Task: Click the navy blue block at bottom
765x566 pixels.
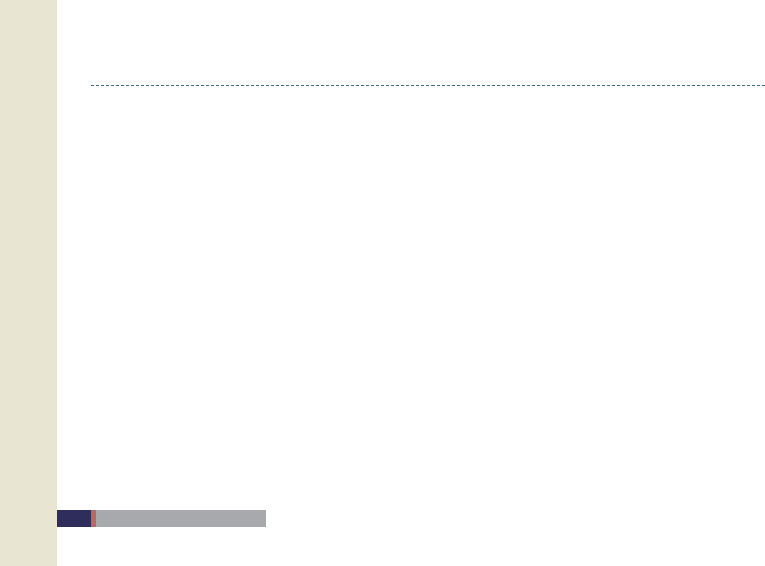Action: pos(74,518)
